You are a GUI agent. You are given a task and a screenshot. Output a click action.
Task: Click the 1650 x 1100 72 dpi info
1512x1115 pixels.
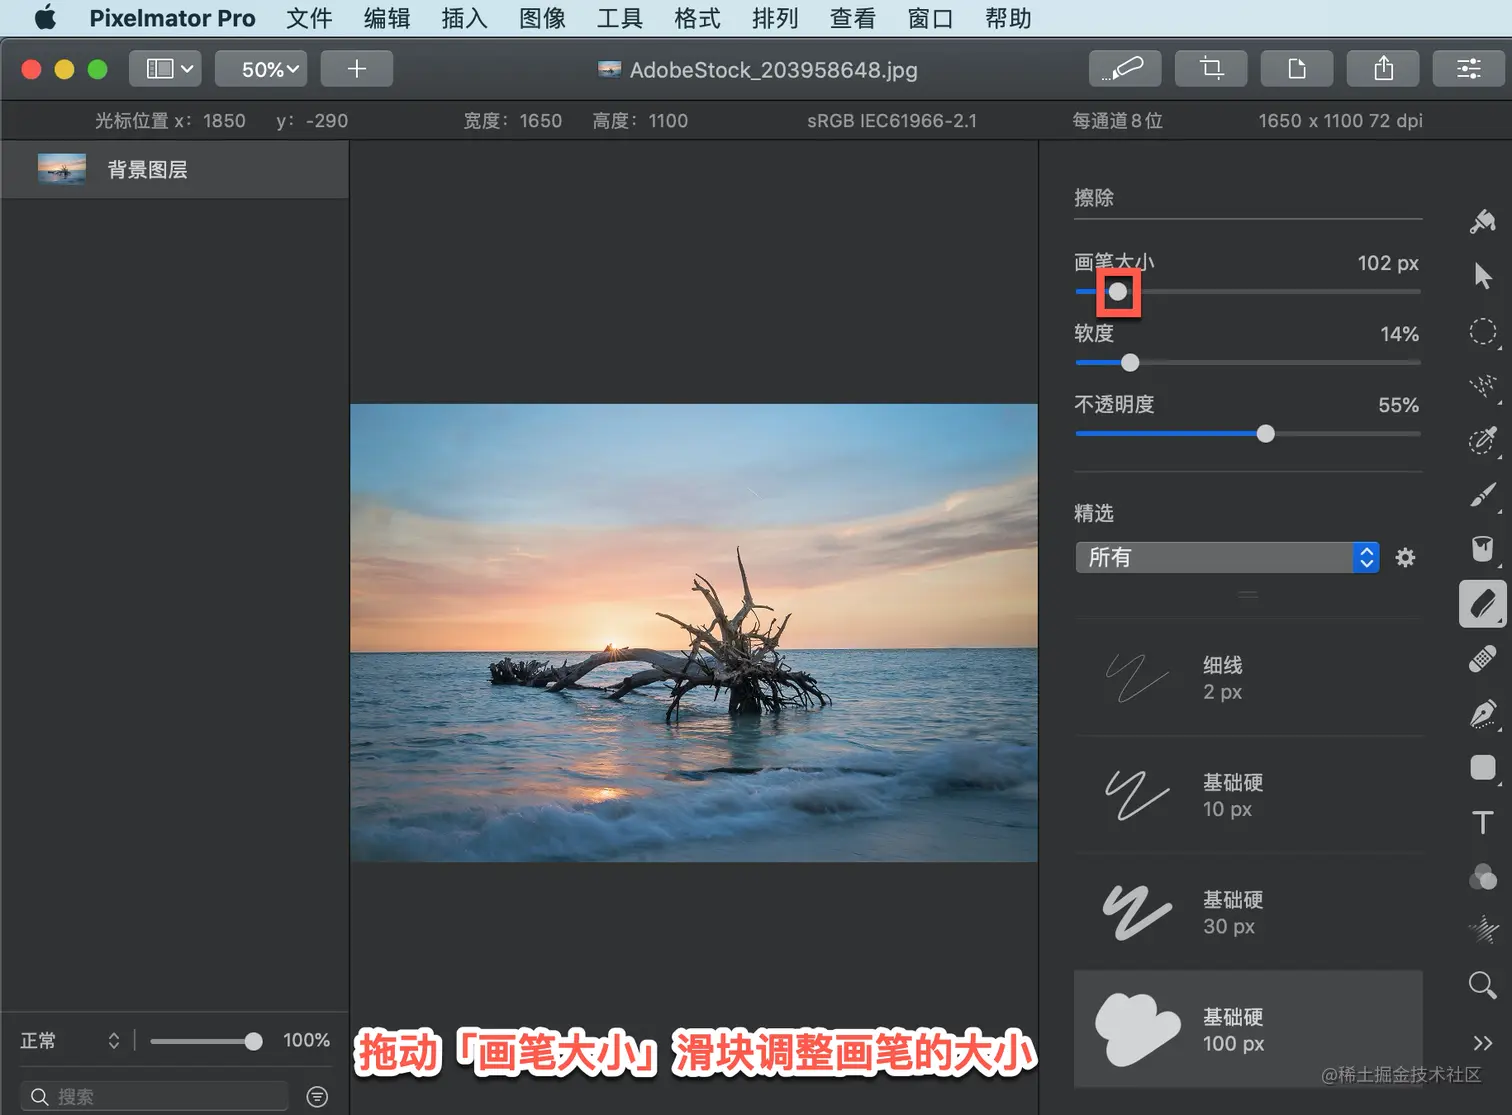(x=1340, y=121)
